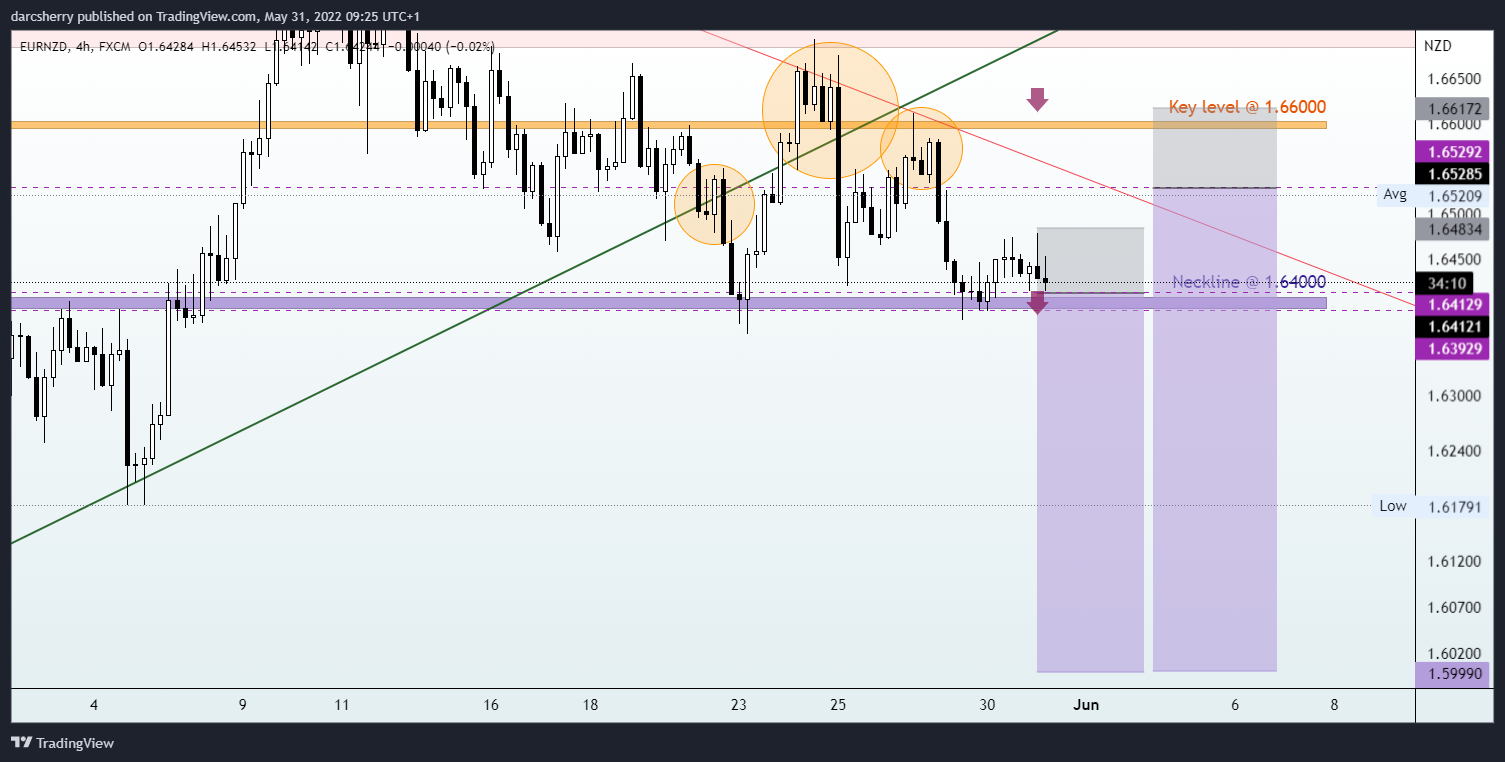1505x762 pixels.
Task: Click the date 25 on the time axis
Action: pos(838,705)
